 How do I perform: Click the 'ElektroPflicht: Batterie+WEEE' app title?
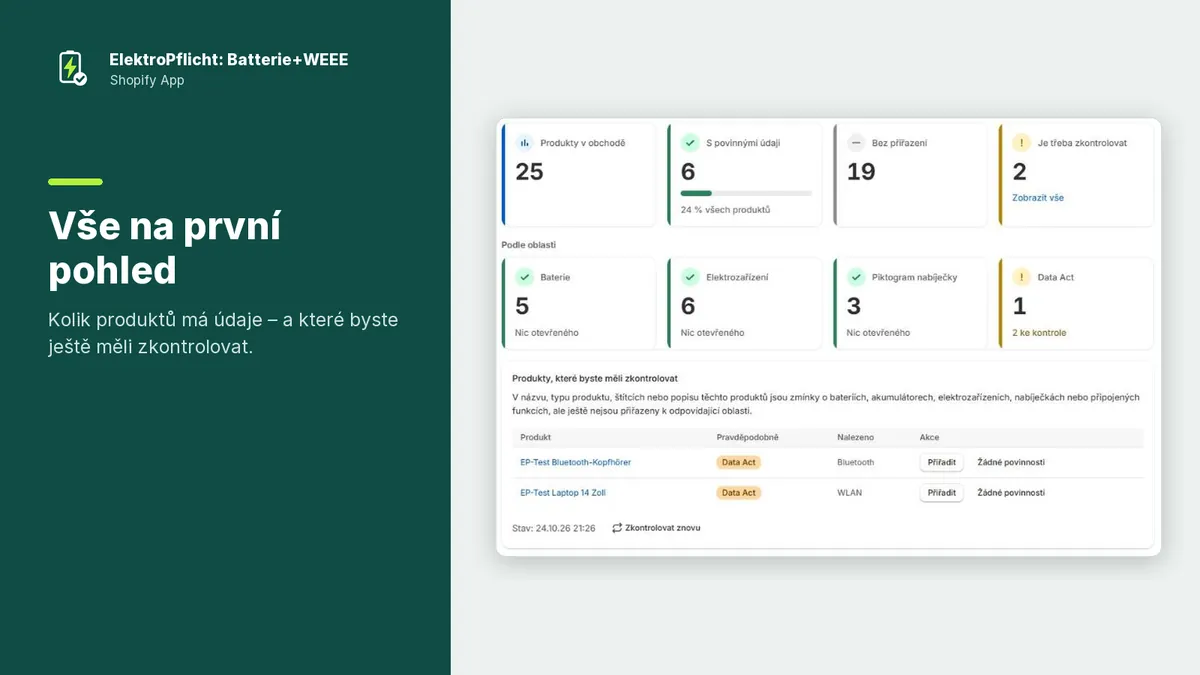(x=229, y=59)
